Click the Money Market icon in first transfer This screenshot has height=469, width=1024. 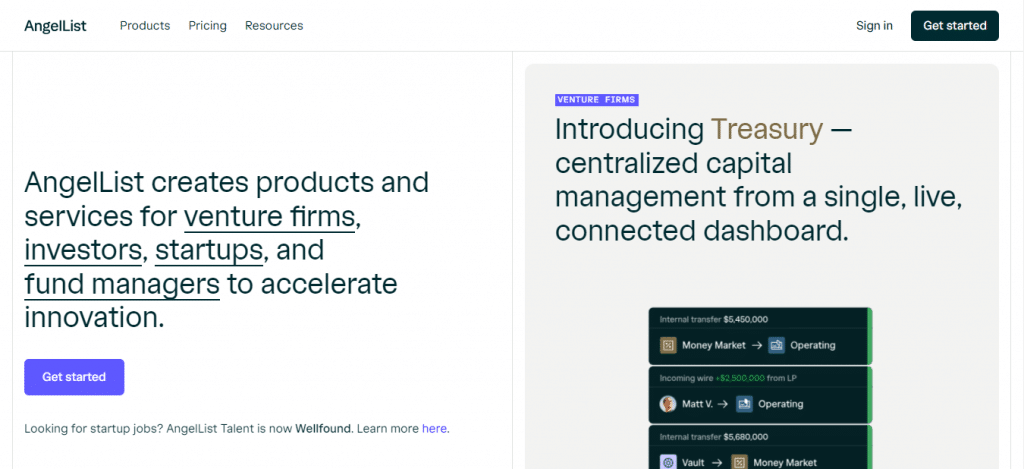tap(668, 345)
